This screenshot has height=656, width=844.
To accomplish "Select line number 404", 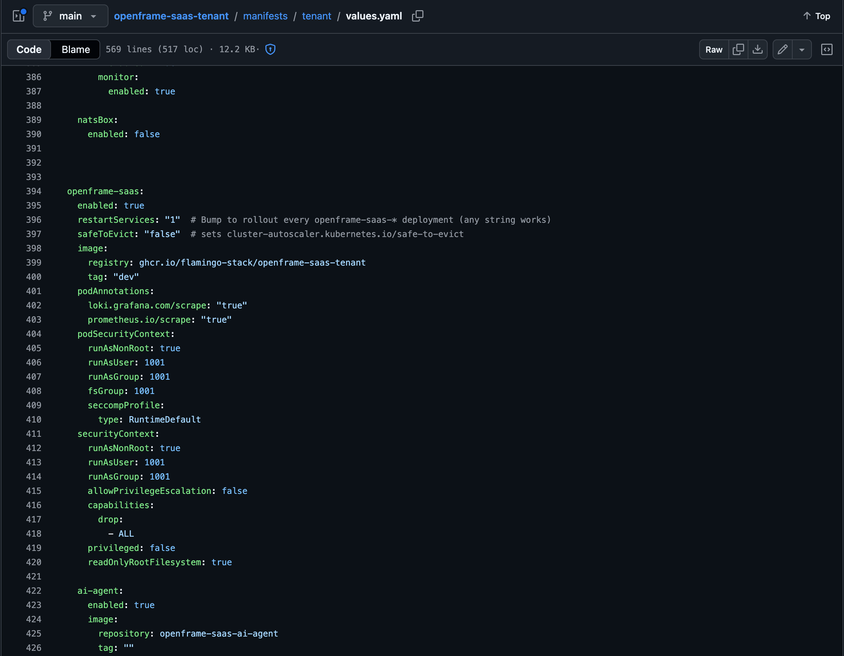I will pyautogui.click(x=33, y=334).
